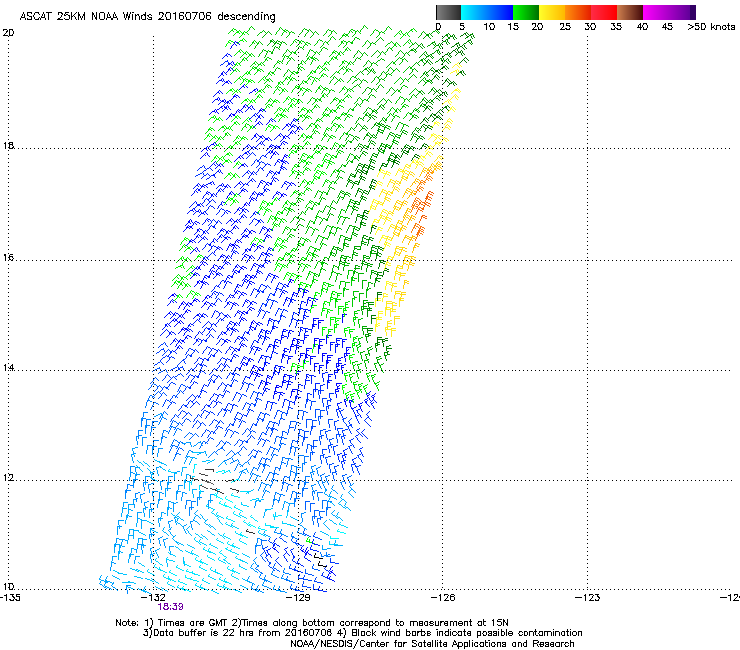This screenshot has width=740, height=650.
Task: Click the '25' legend tick label
Action: pos(565,27)
